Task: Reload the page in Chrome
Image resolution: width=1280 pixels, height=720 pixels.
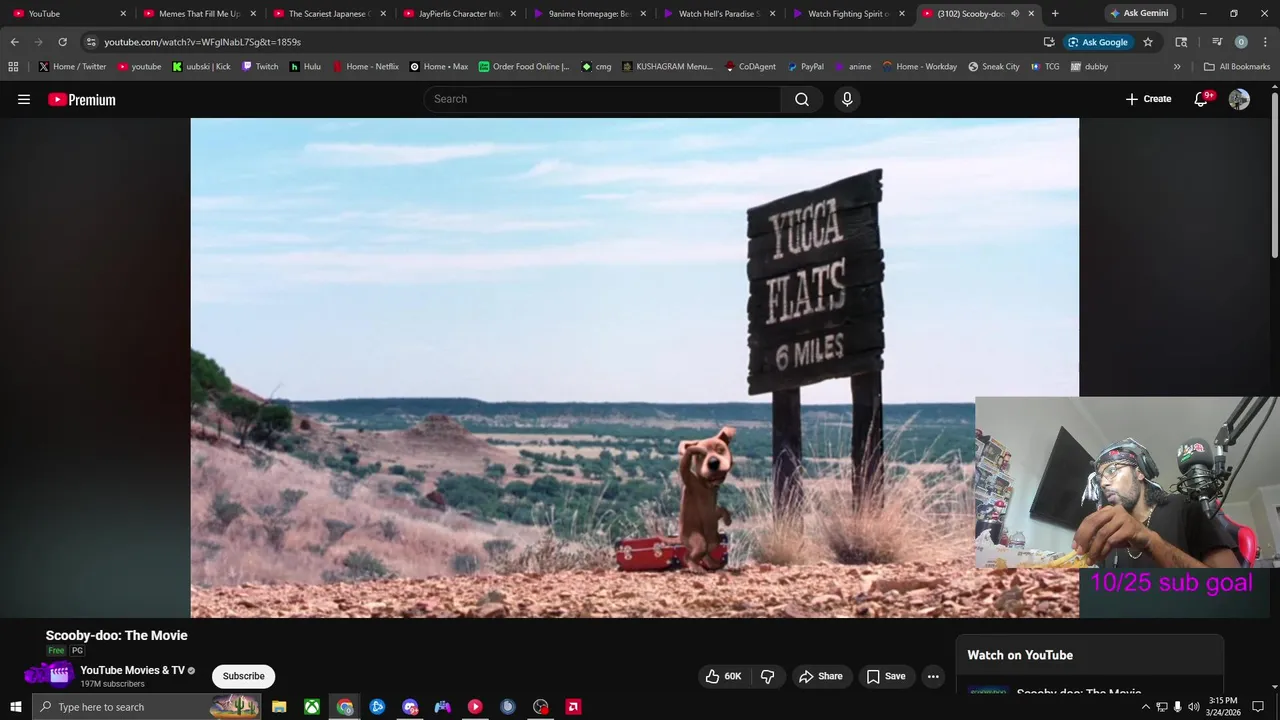Action: [62, 42]
